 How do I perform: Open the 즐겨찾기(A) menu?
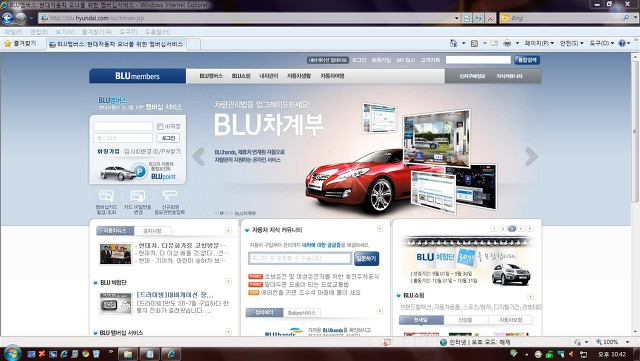click(x=97, y=31)
